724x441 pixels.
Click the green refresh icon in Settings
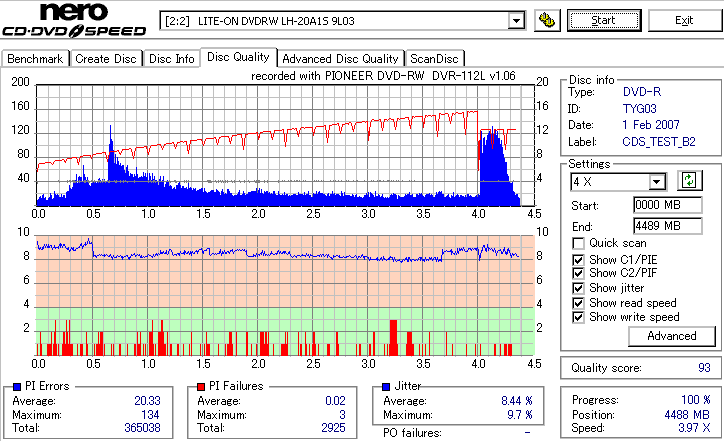point(689,181)
